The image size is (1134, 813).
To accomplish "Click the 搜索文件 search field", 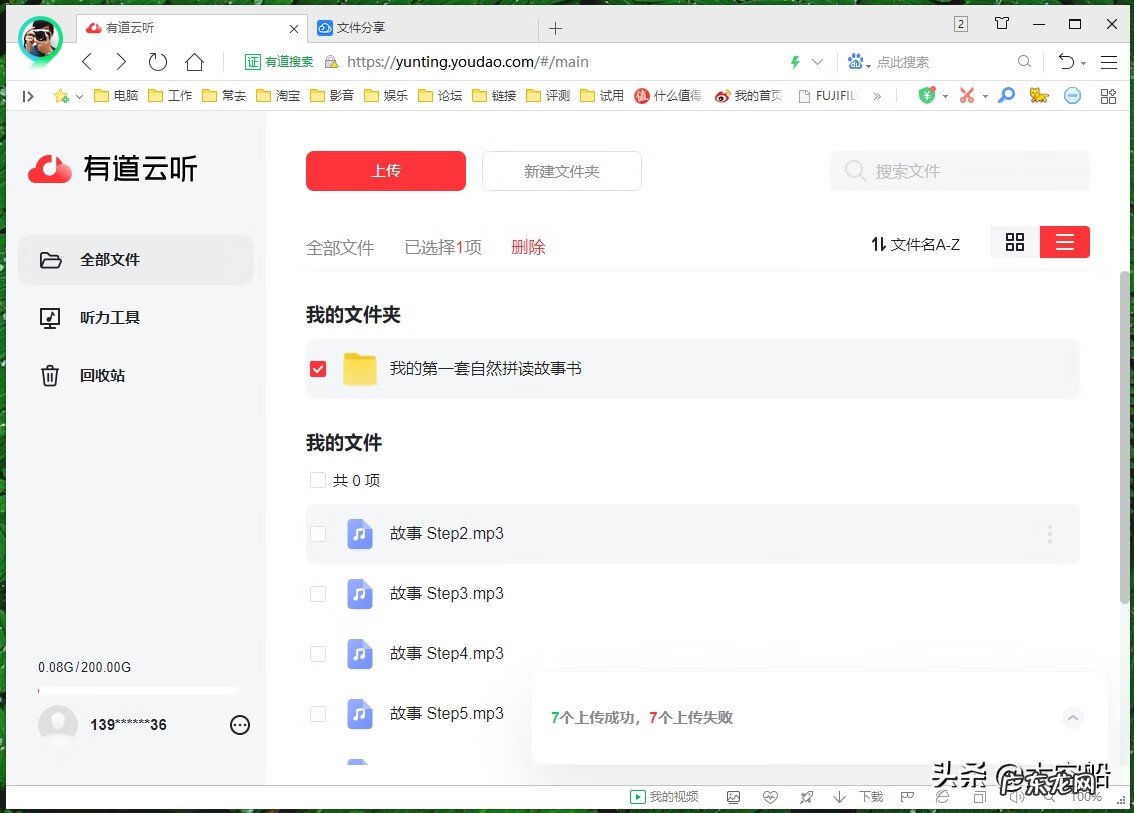I will [x=957, y=171].
